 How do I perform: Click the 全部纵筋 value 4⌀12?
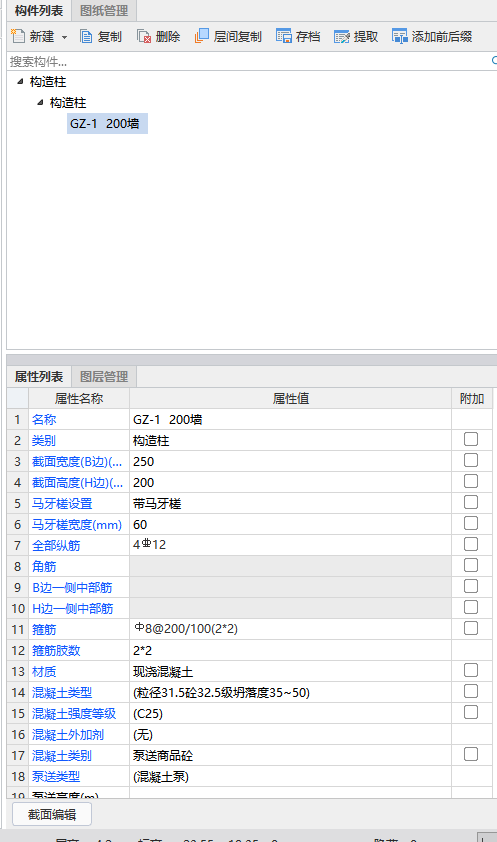(x=290, y=546)
